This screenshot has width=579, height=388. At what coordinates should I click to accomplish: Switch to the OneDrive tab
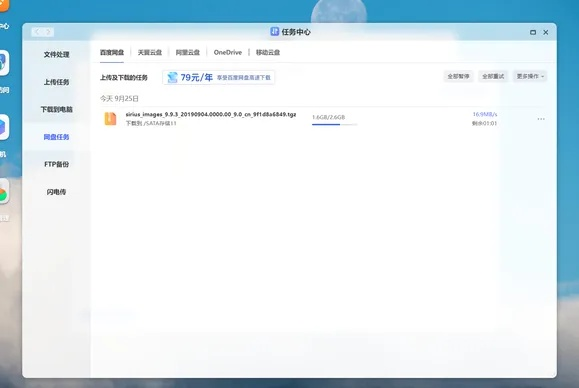point(228,52)
